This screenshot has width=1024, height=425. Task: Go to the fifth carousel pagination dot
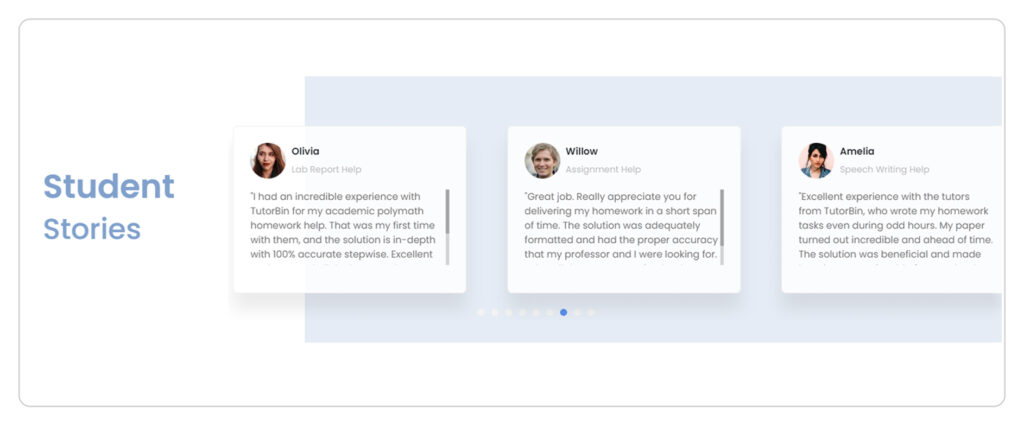pos(536,313)
